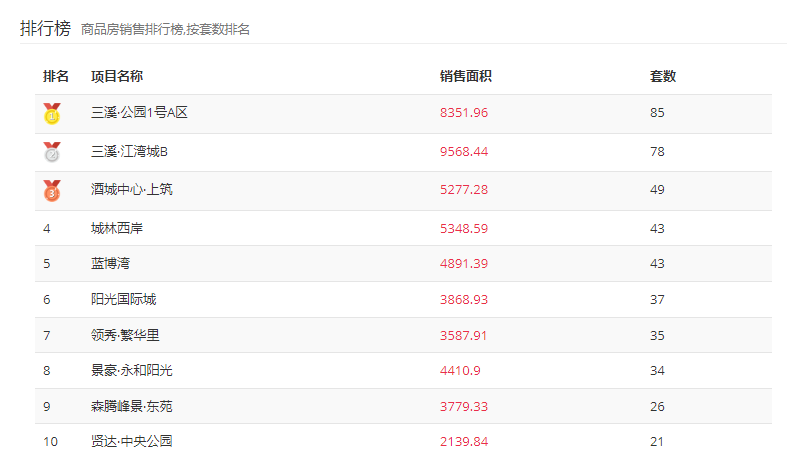Select project name 城林西岸
Screen dimensions: 790x476
[x=117, y=228]
